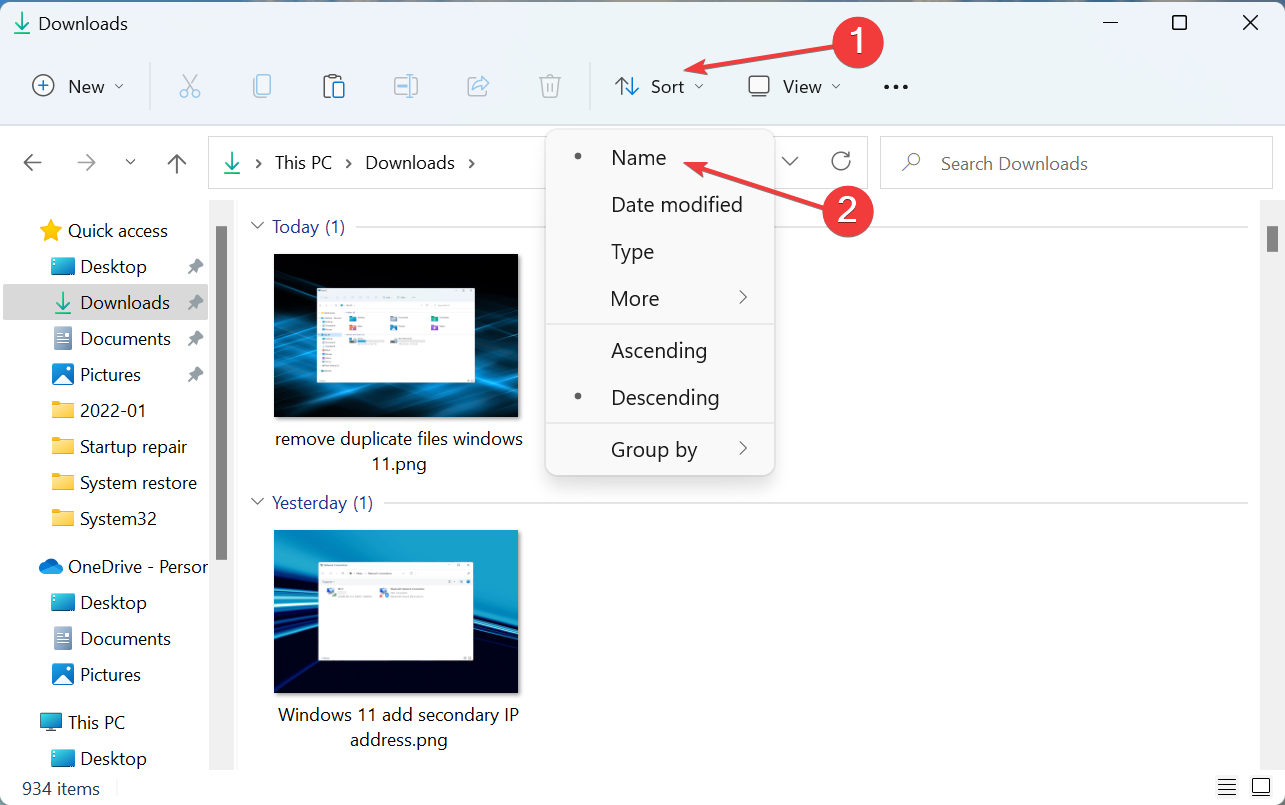This screenshot has width=1285, height=805.
Task: Click the Delete trash icon
Action: click(x=550, y=87)
